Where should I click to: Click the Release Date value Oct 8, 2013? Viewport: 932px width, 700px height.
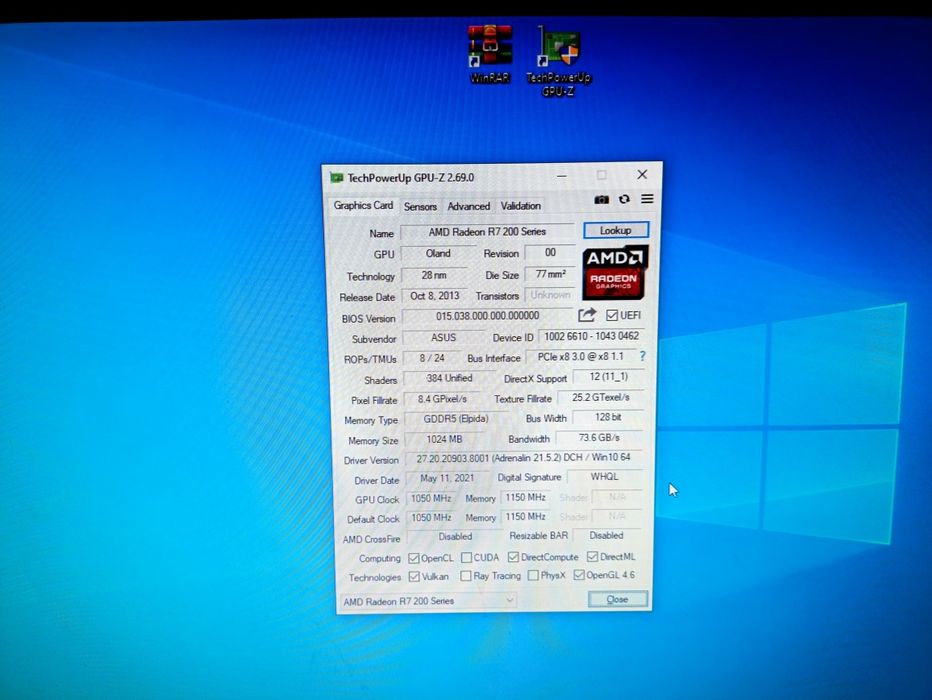pyautogui.click(x=435, y=296)
